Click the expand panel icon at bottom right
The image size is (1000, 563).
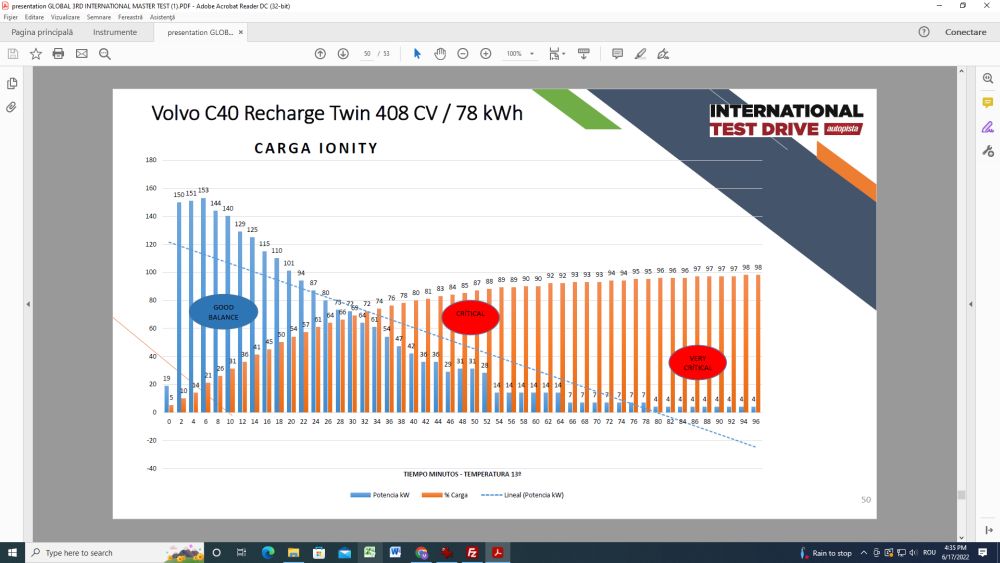pyautogui.click(x=989, y=530)
